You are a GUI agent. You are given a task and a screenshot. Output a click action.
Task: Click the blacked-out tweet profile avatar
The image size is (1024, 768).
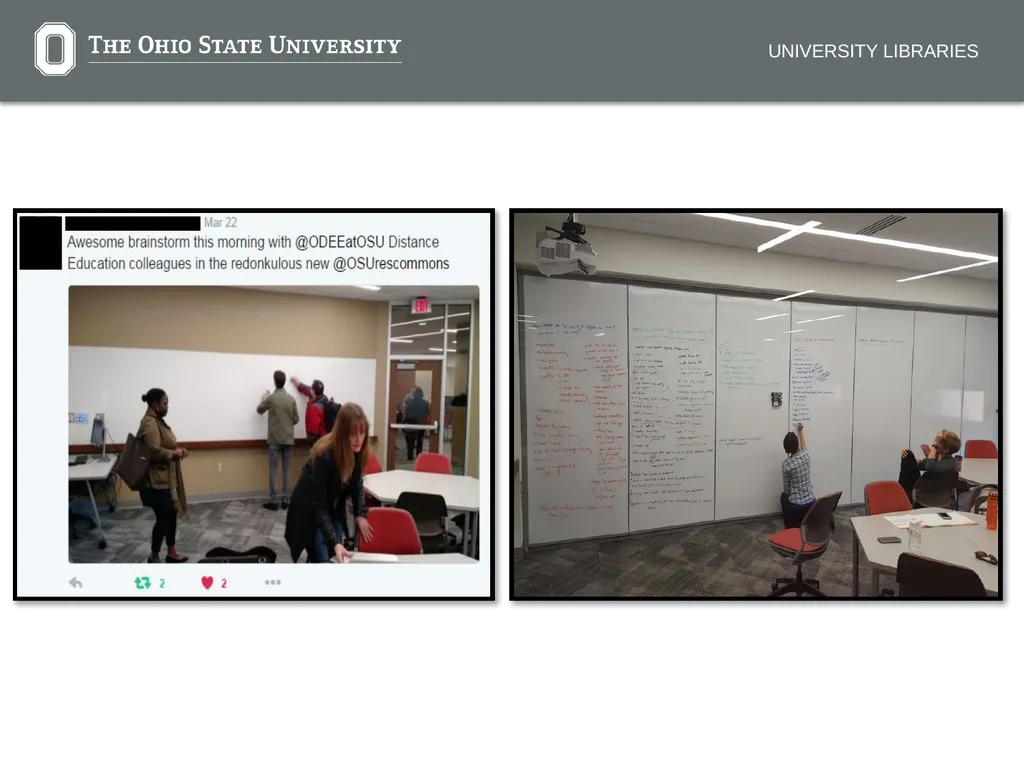40,243
